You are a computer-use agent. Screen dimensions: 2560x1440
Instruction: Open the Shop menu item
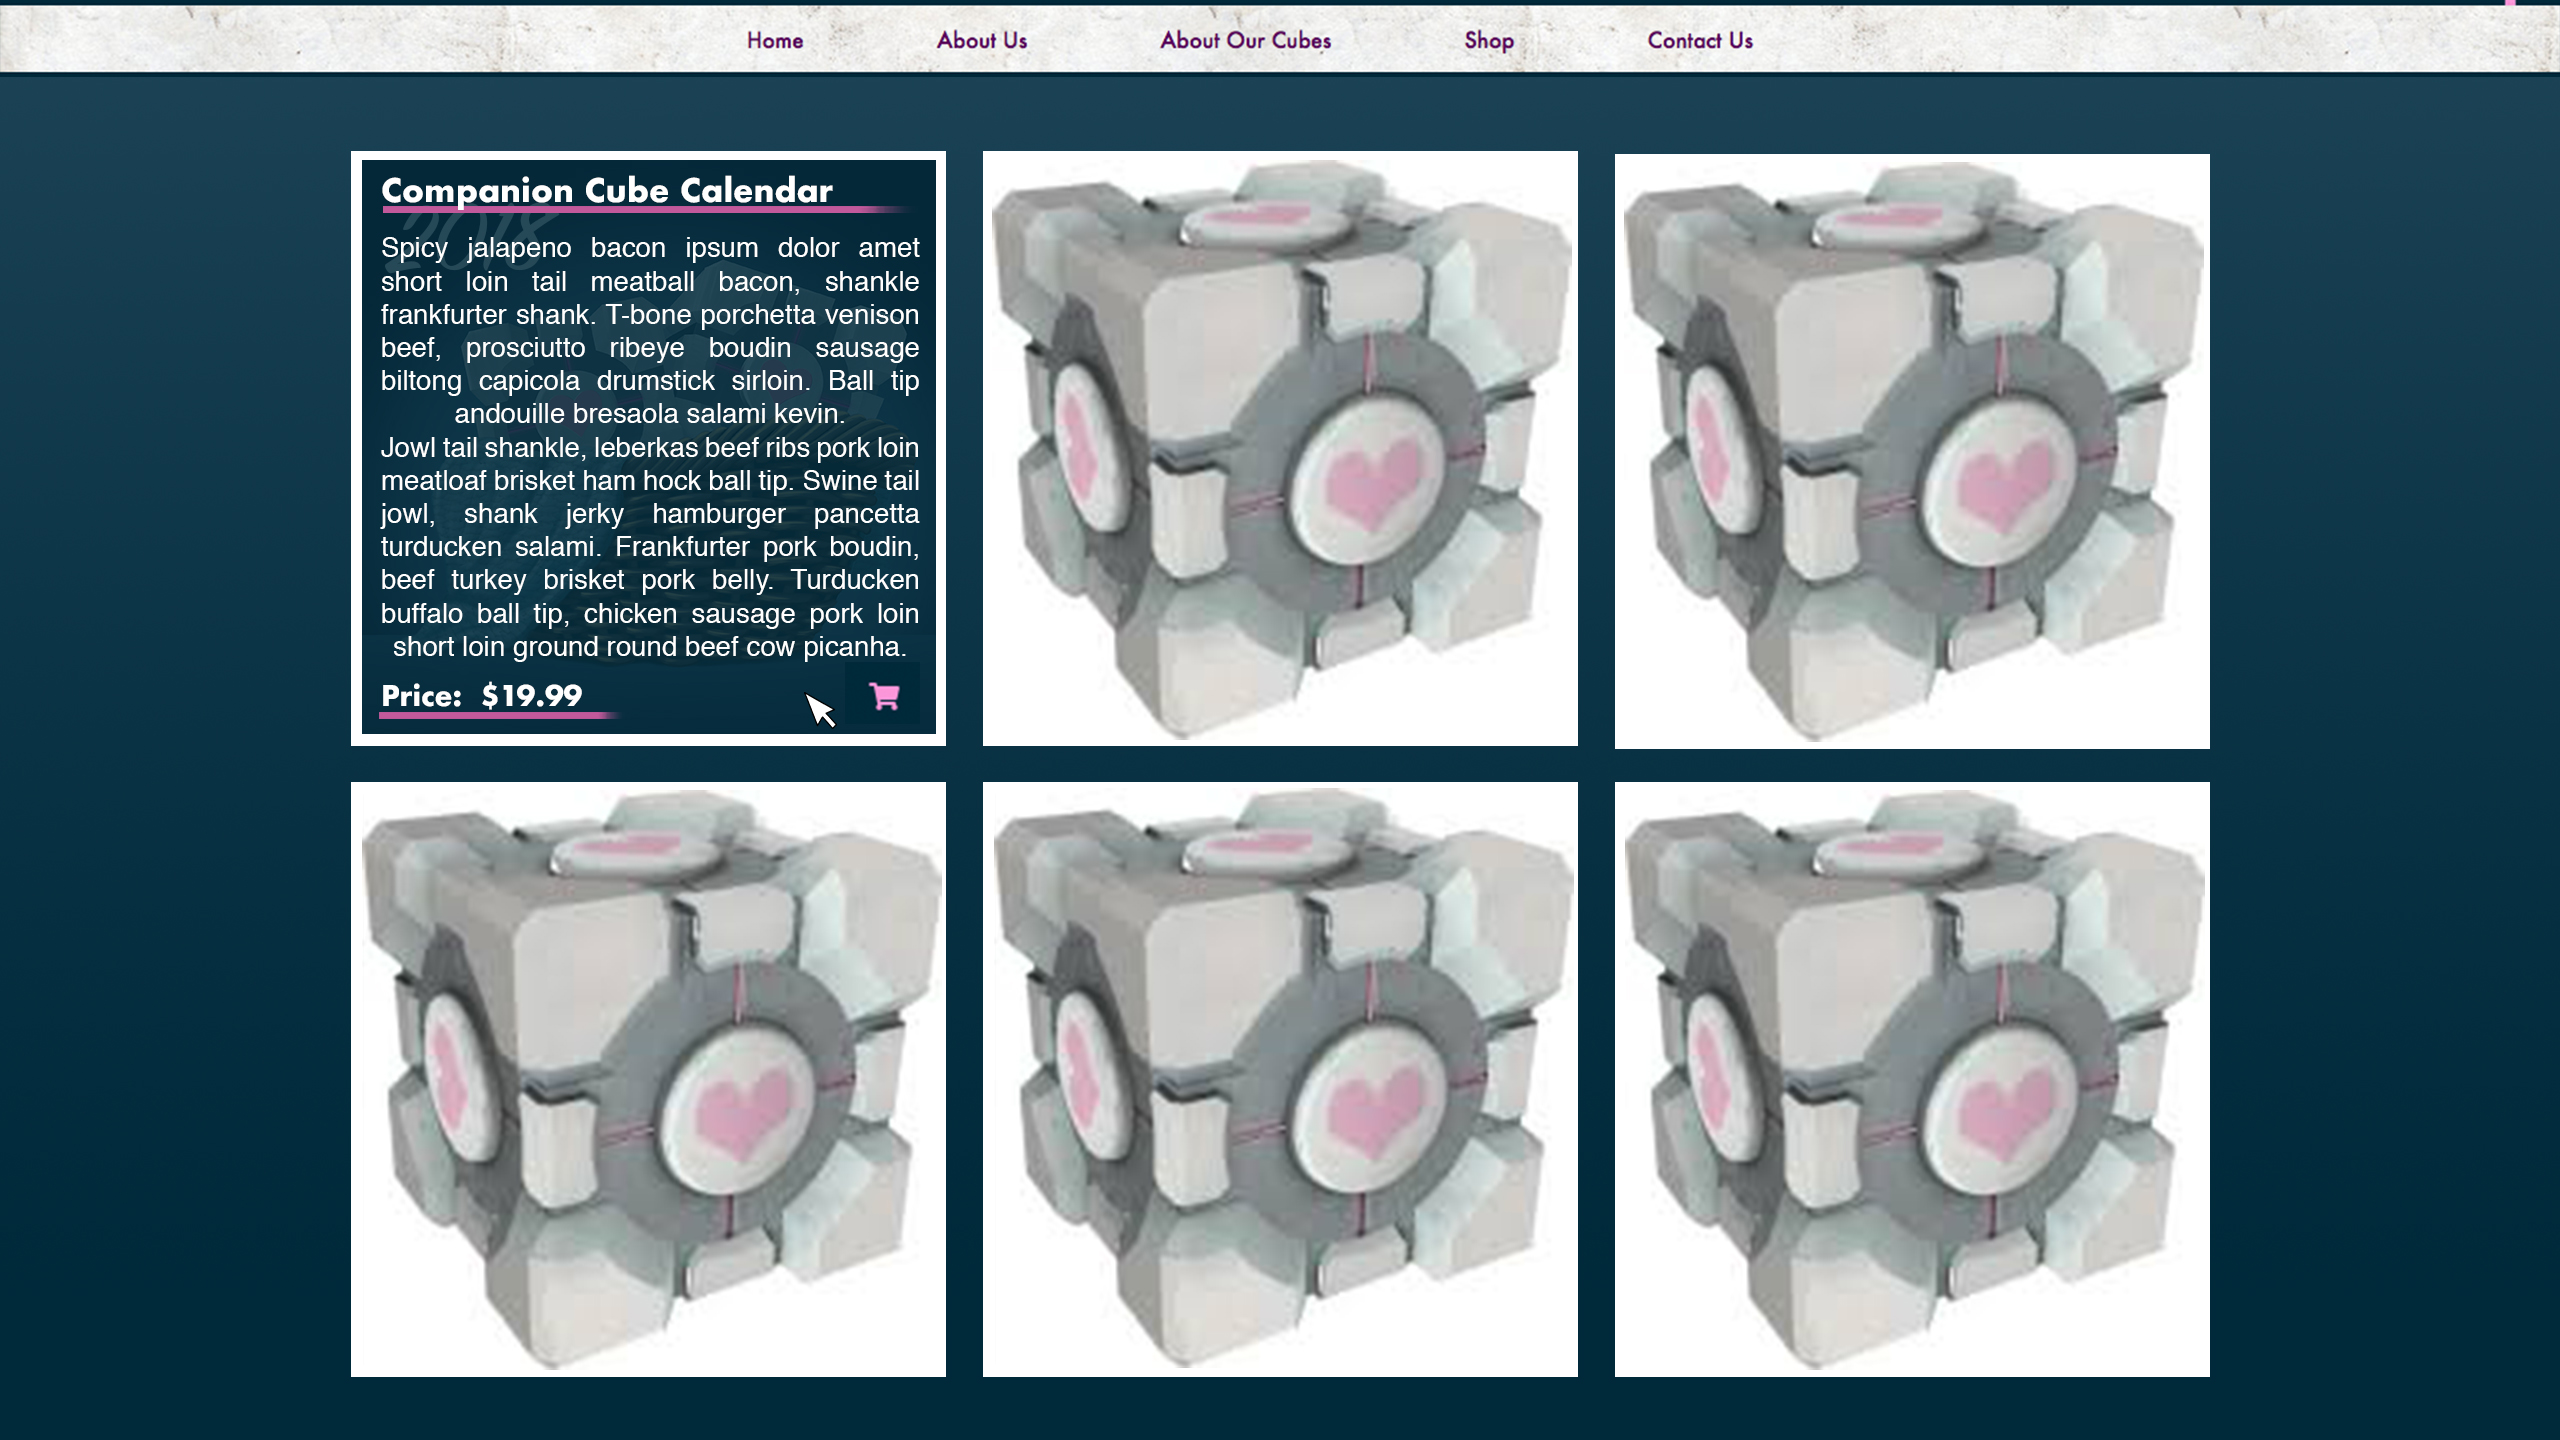1489,41
